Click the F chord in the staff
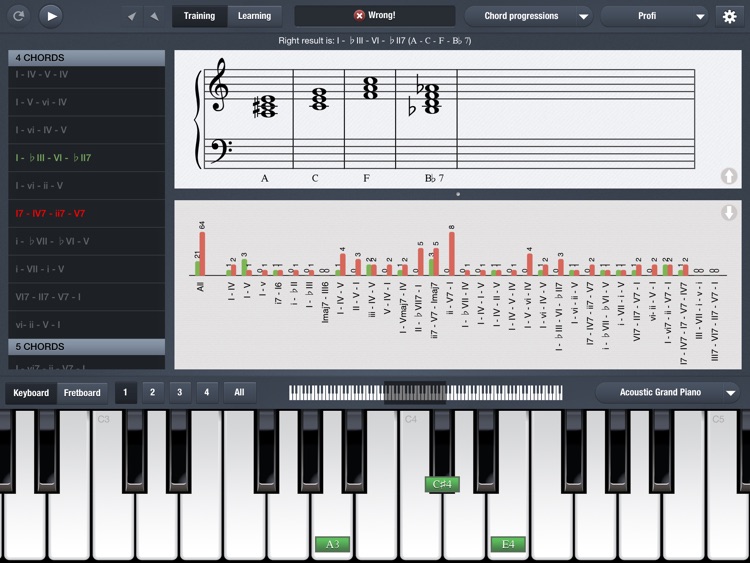The width and height of the screenshot is (750, 563). point(370,88)
